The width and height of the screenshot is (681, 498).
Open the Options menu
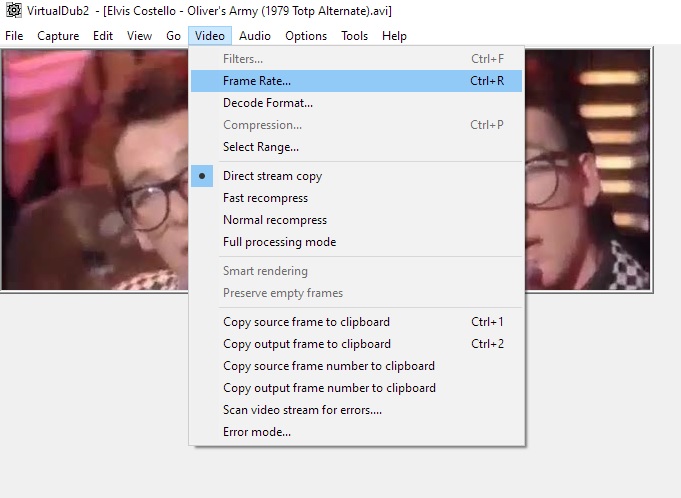pyautogui.click(x=306, y=36)
